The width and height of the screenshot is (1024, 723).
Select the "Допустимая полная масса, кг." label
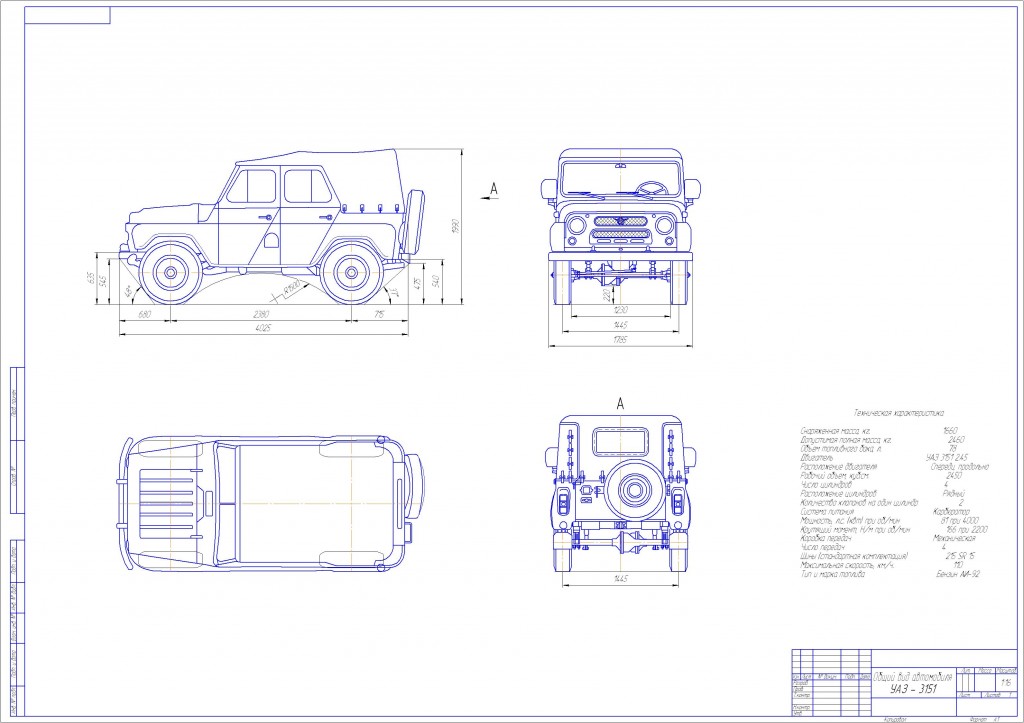pyautogui.click(x=845, y=440)
